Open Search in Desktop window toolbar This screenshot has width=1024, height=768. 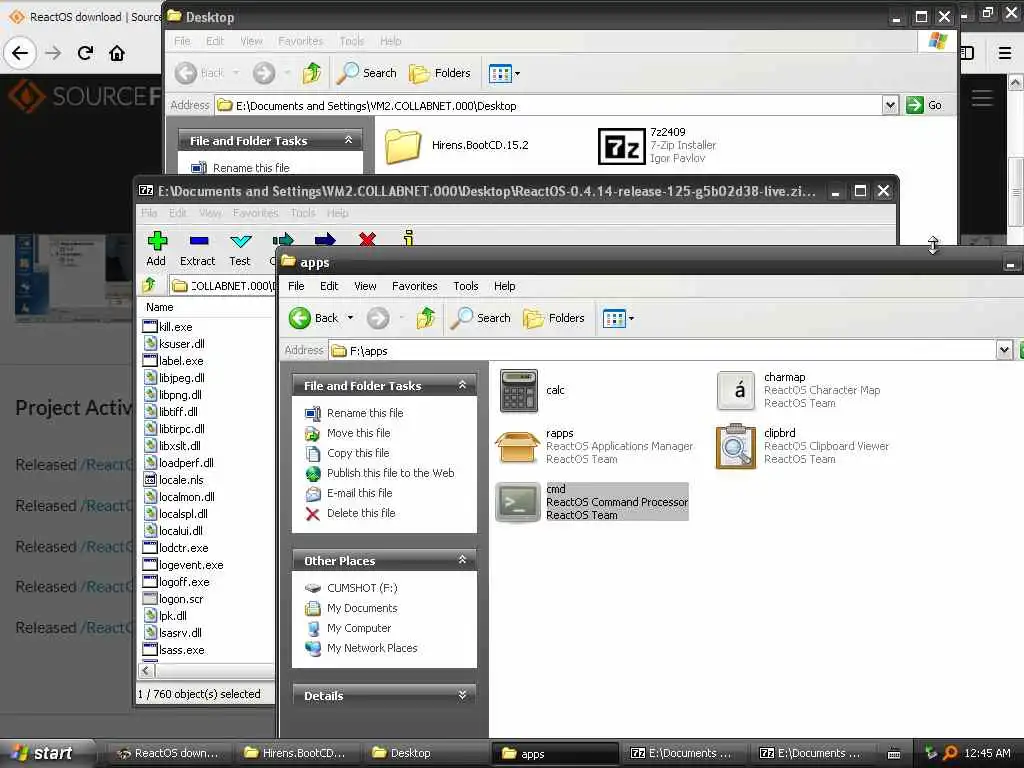pos(366,73)
